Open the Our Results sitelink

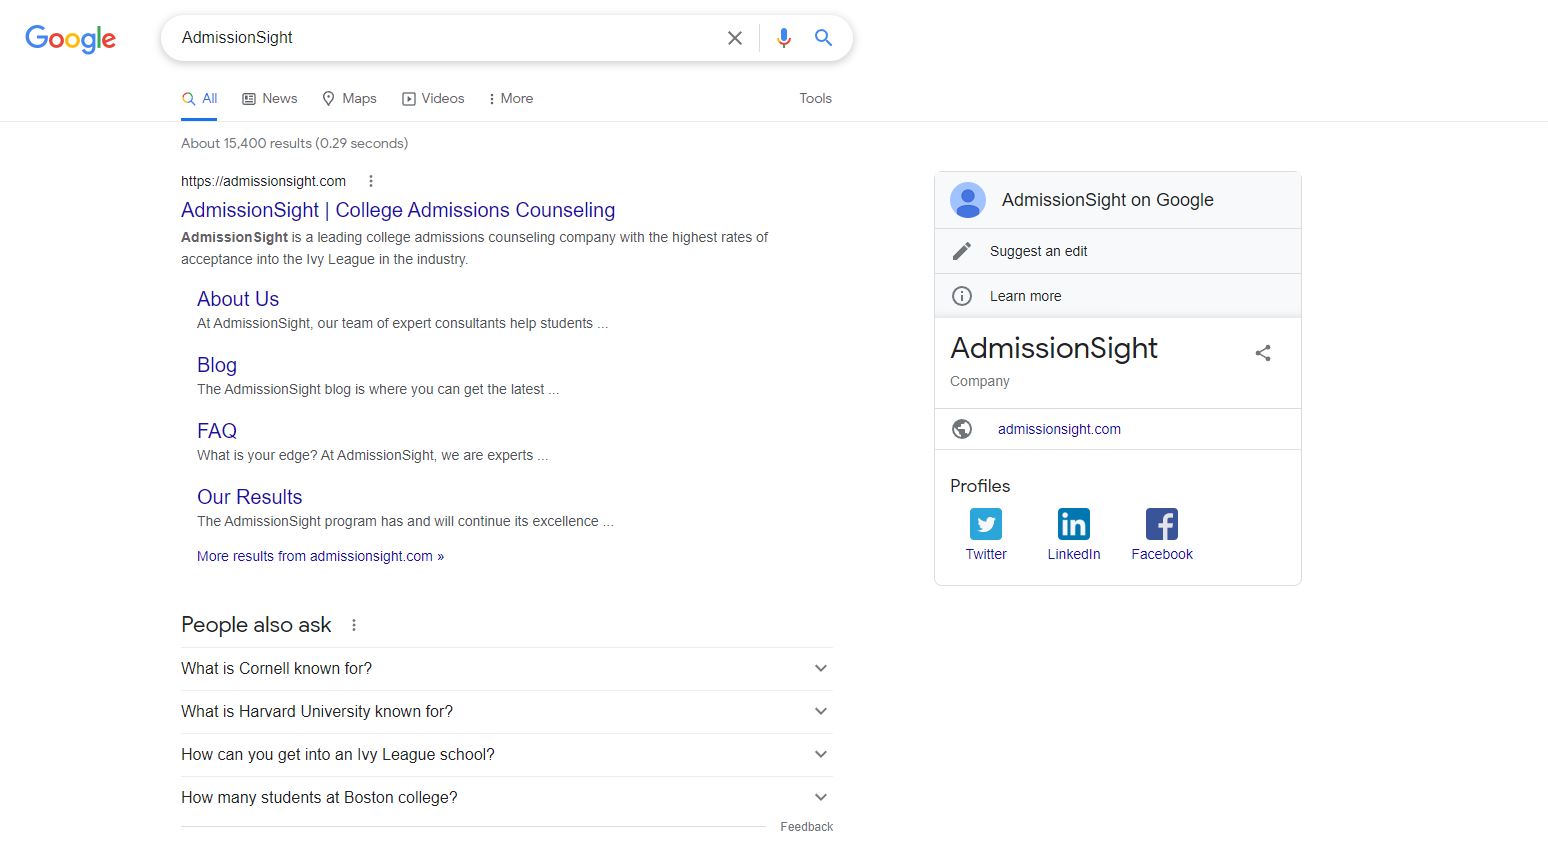tap(250, 497)
